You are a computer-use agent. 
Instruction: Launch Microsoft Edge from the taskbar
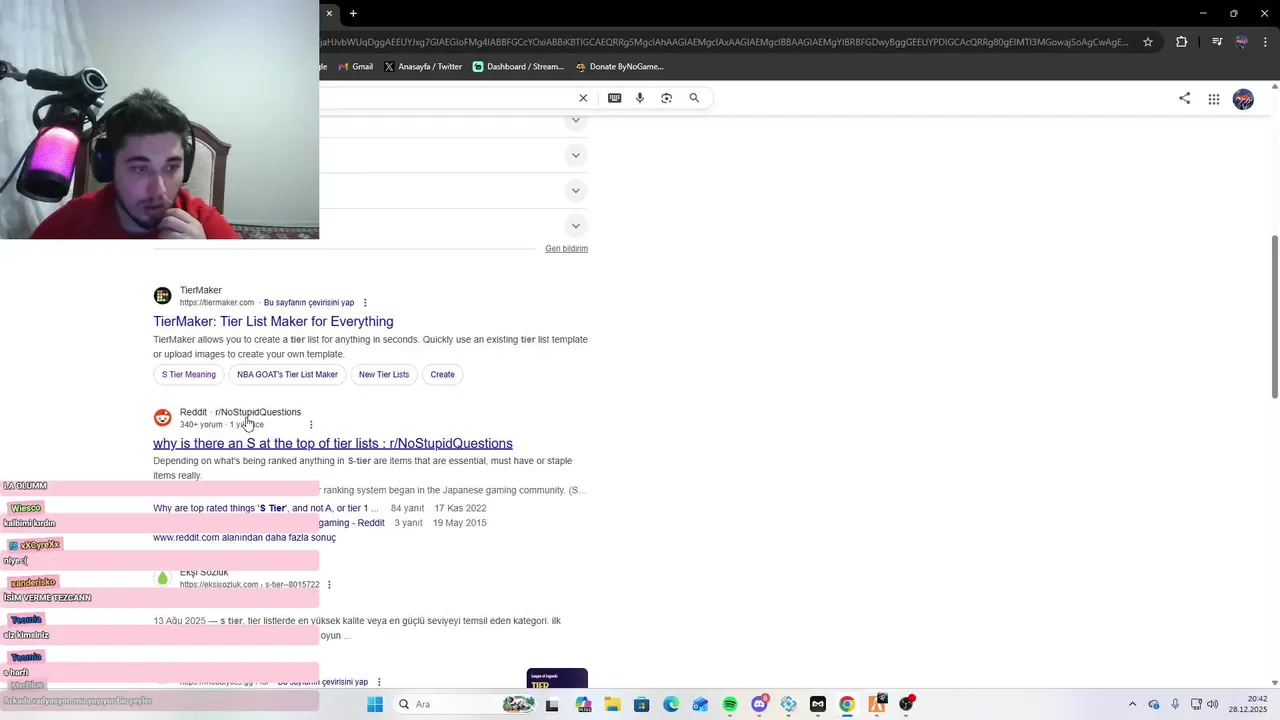671,704
